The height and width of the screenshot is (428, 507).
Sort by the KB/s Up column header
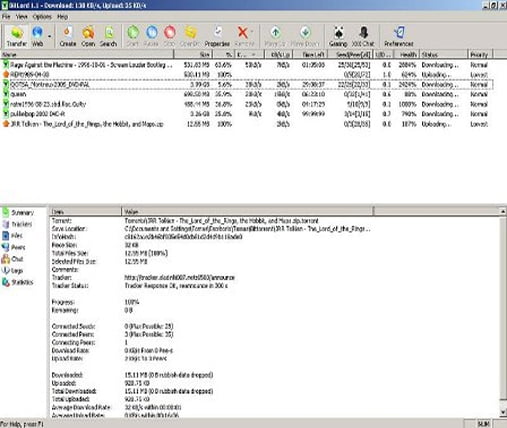tap(279, 54)
